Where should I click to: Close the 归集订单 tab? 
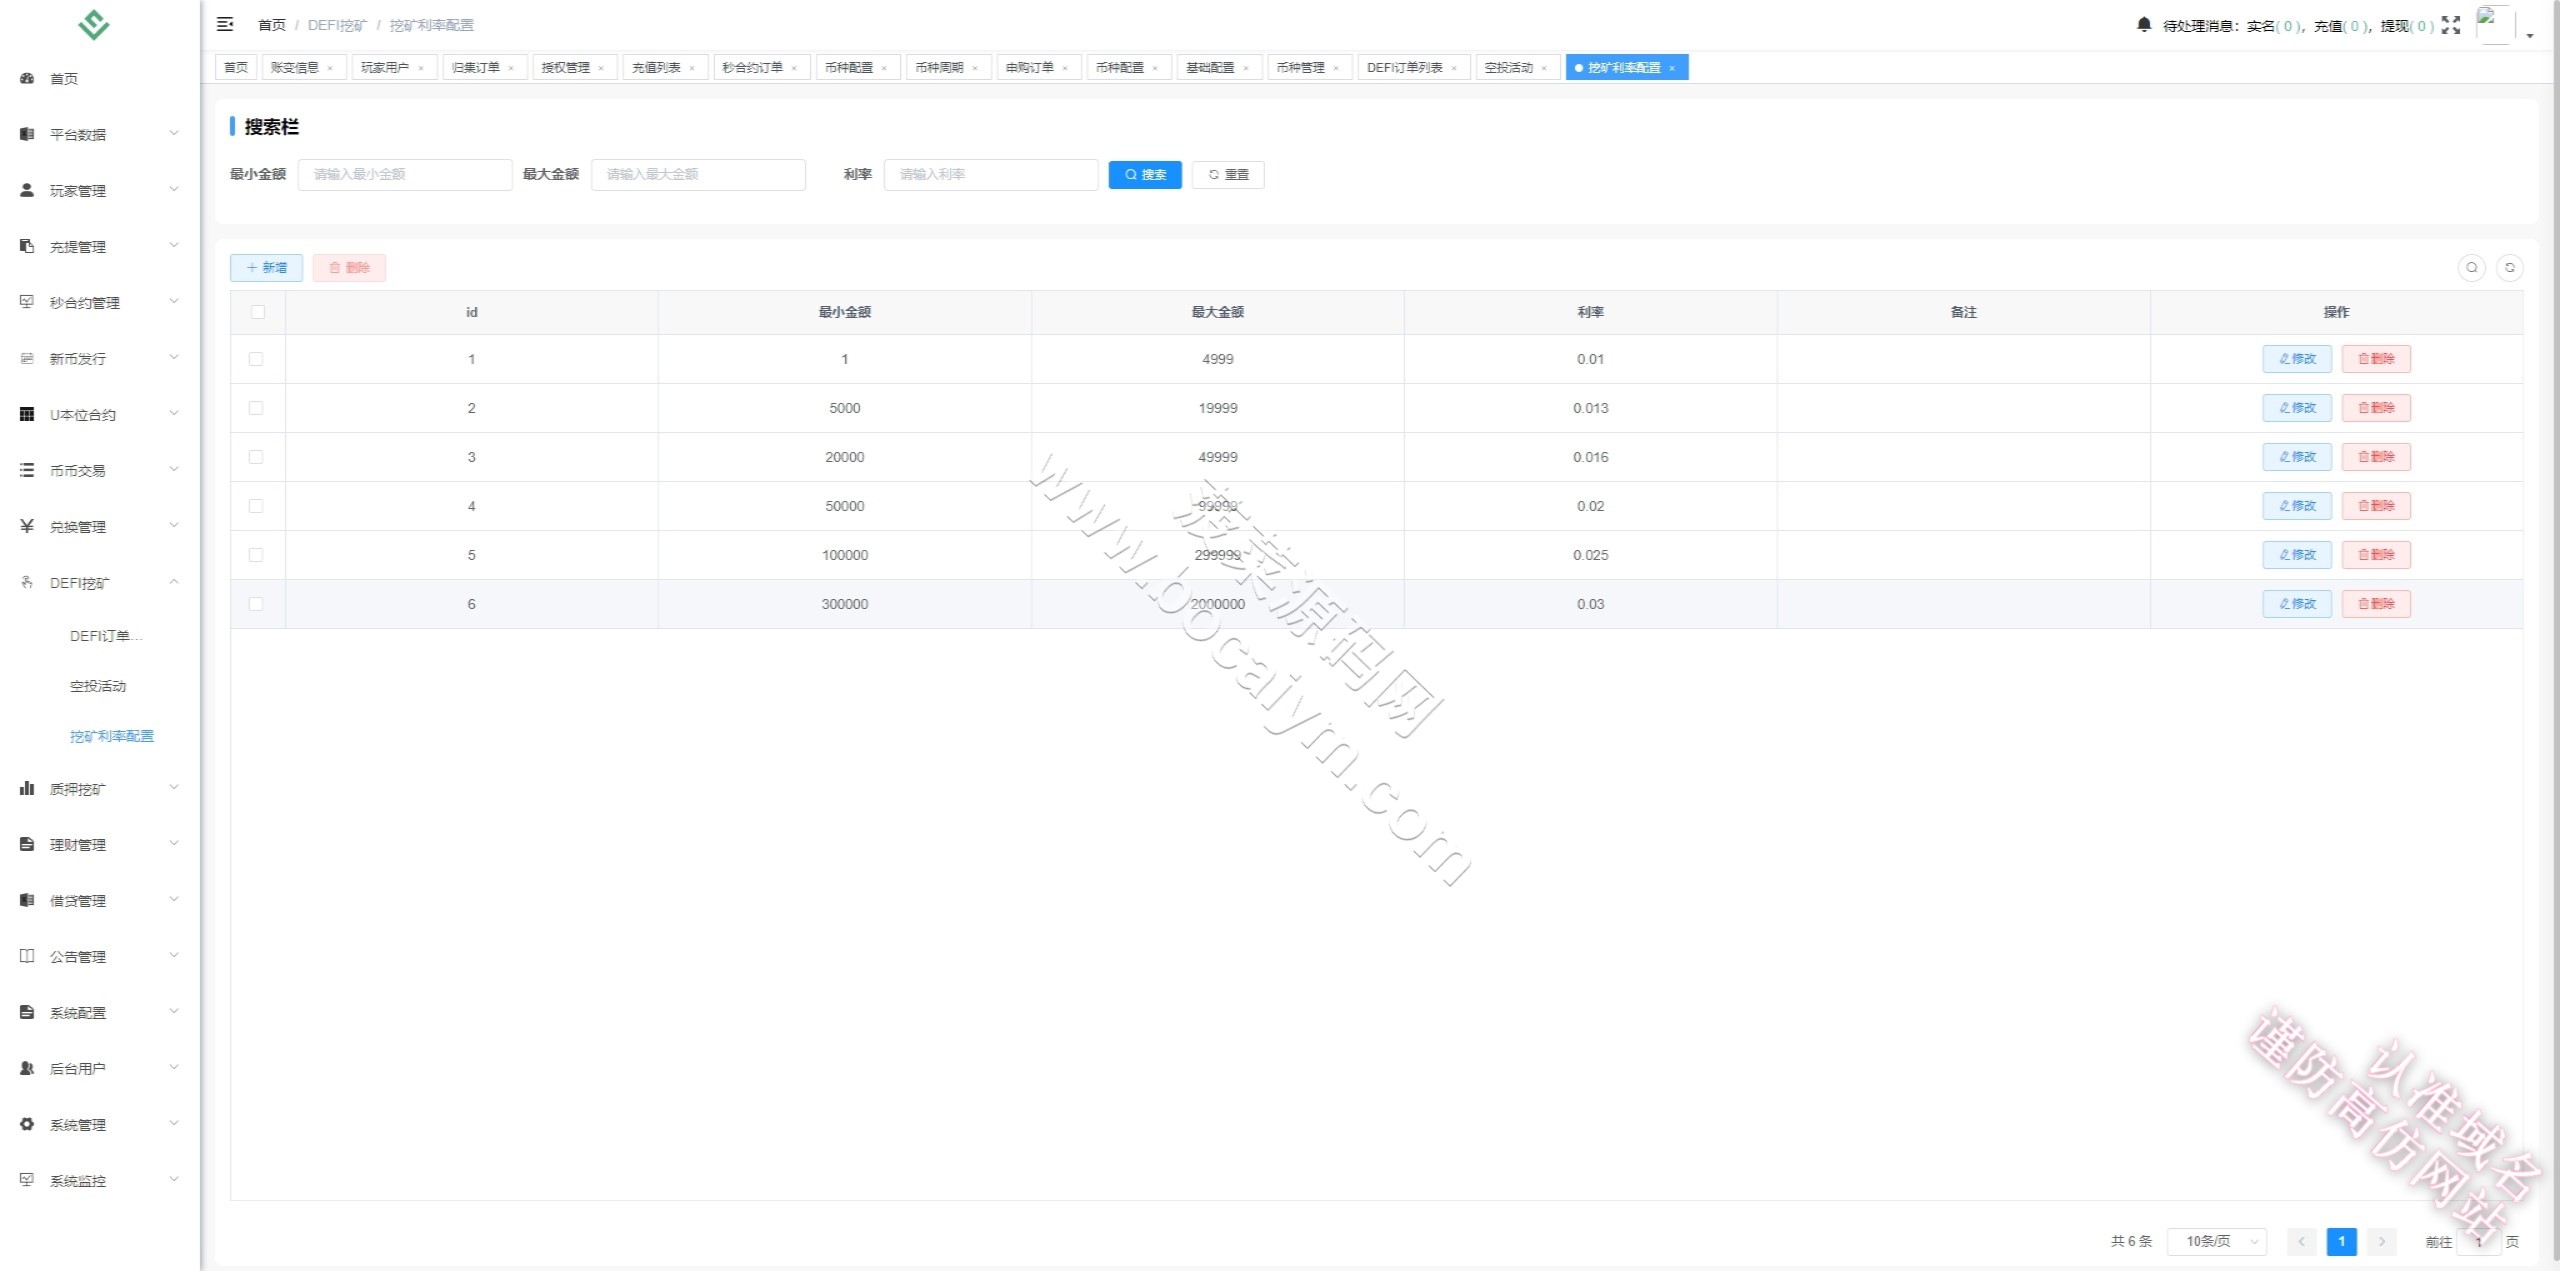pyautogui.click(x=511, y=68)
